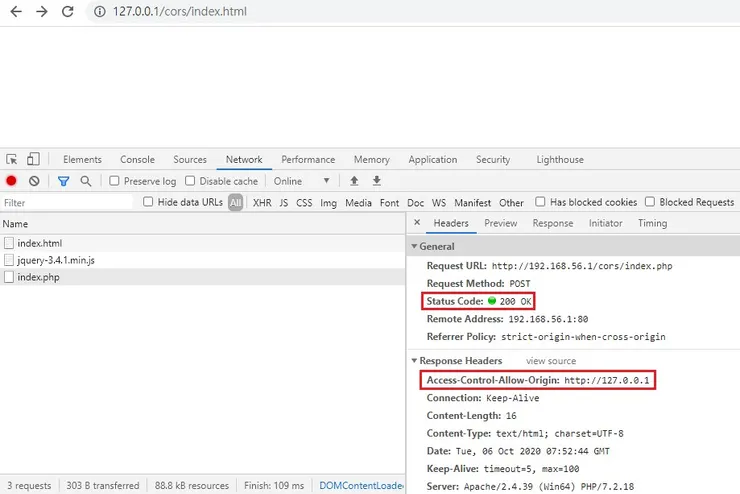Collapse the Response Headers section
Image resolution: width=740 pixels, height=494 pixels.
(x=414, y=360)
